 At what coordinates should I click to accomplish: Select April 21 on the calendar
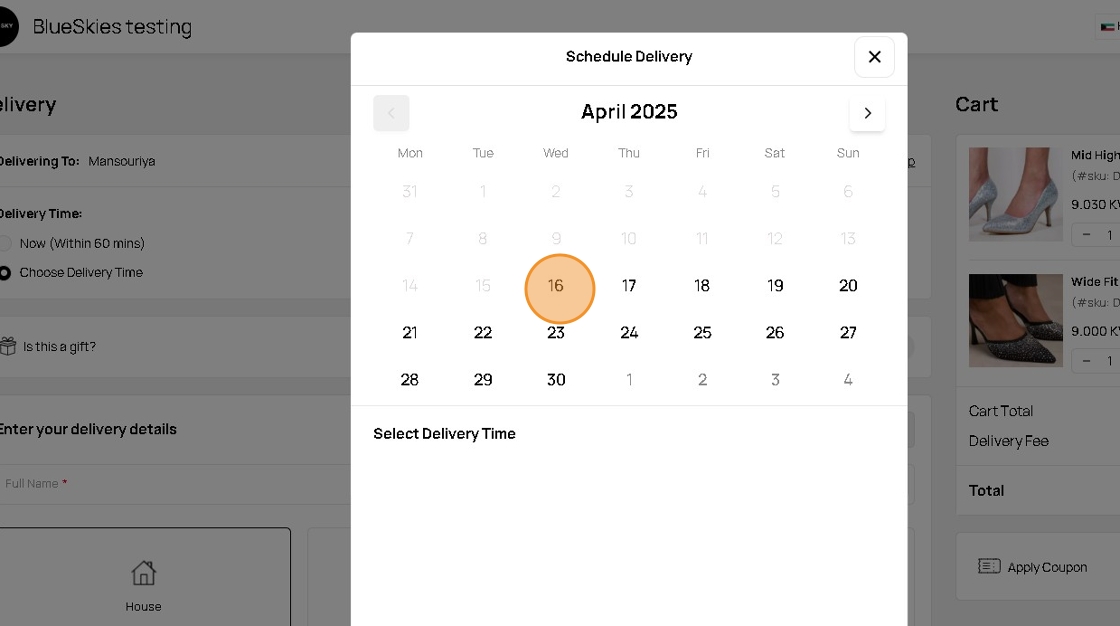click(410, 333)
